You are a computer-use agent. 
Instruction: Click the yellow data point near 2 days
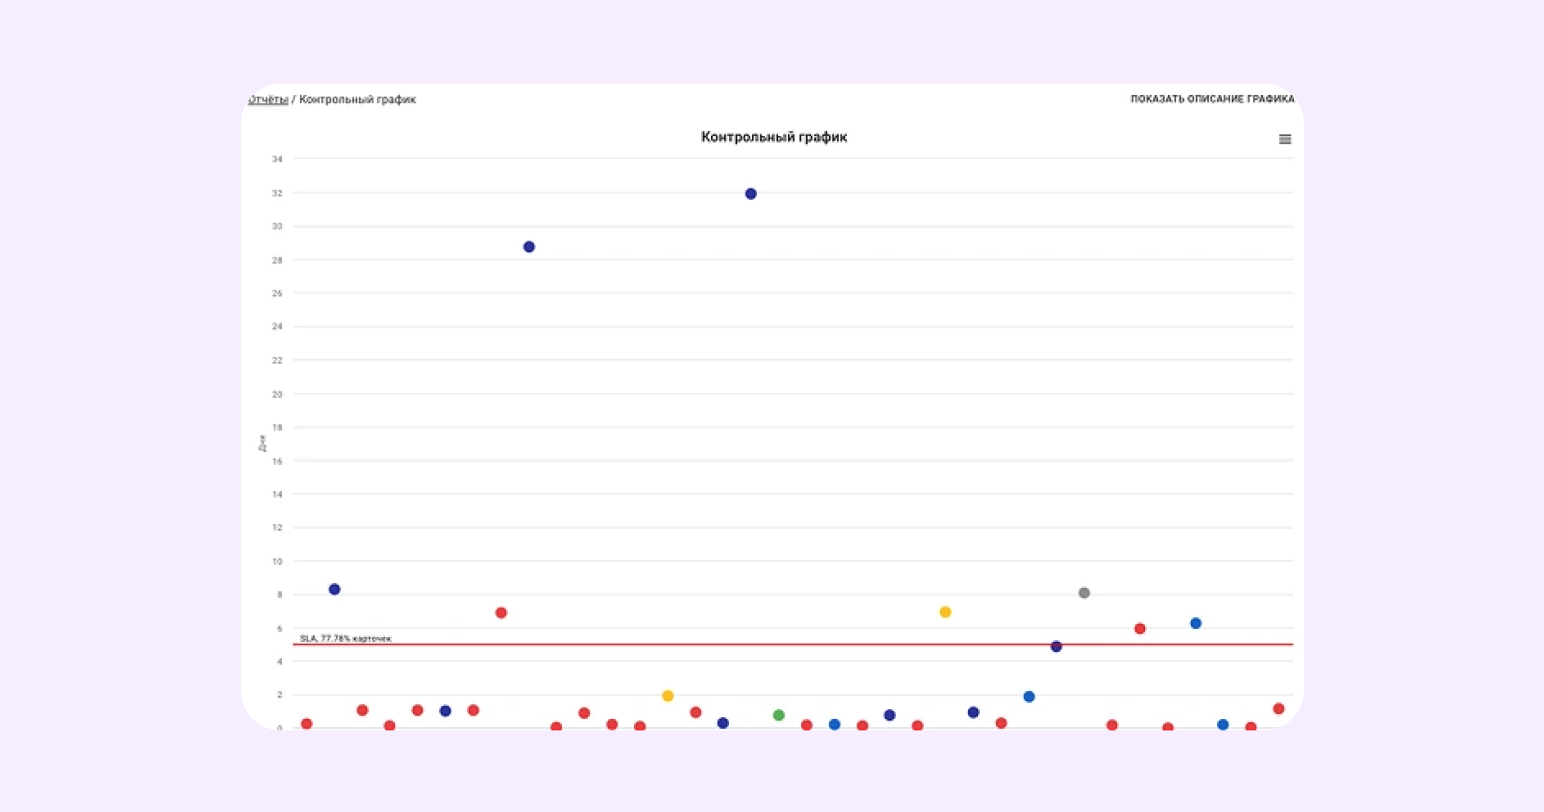coord(668,696)
